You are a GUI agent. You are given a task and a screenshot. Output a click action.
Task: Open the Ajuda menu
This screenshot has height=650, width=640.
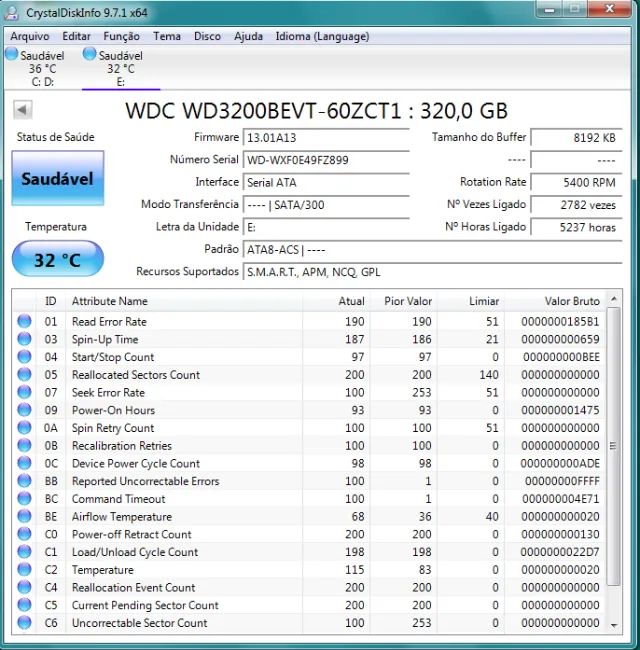pyautogui.click(x=248, y=36)
